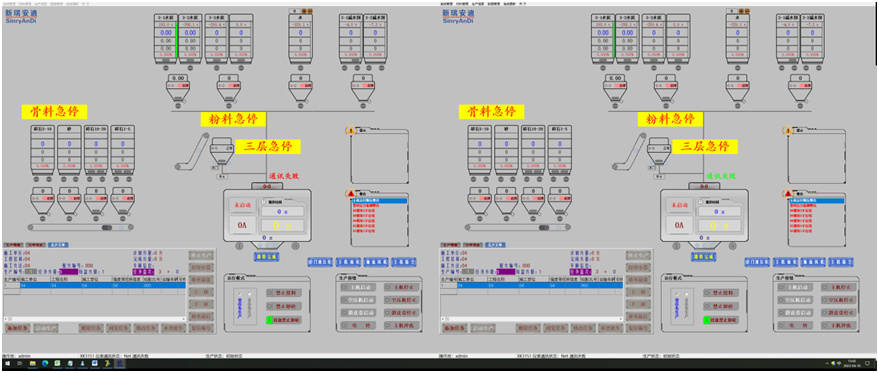Click the task table horizontal scrollbar in left window
The image size is (879, 373).
(94, 319)
